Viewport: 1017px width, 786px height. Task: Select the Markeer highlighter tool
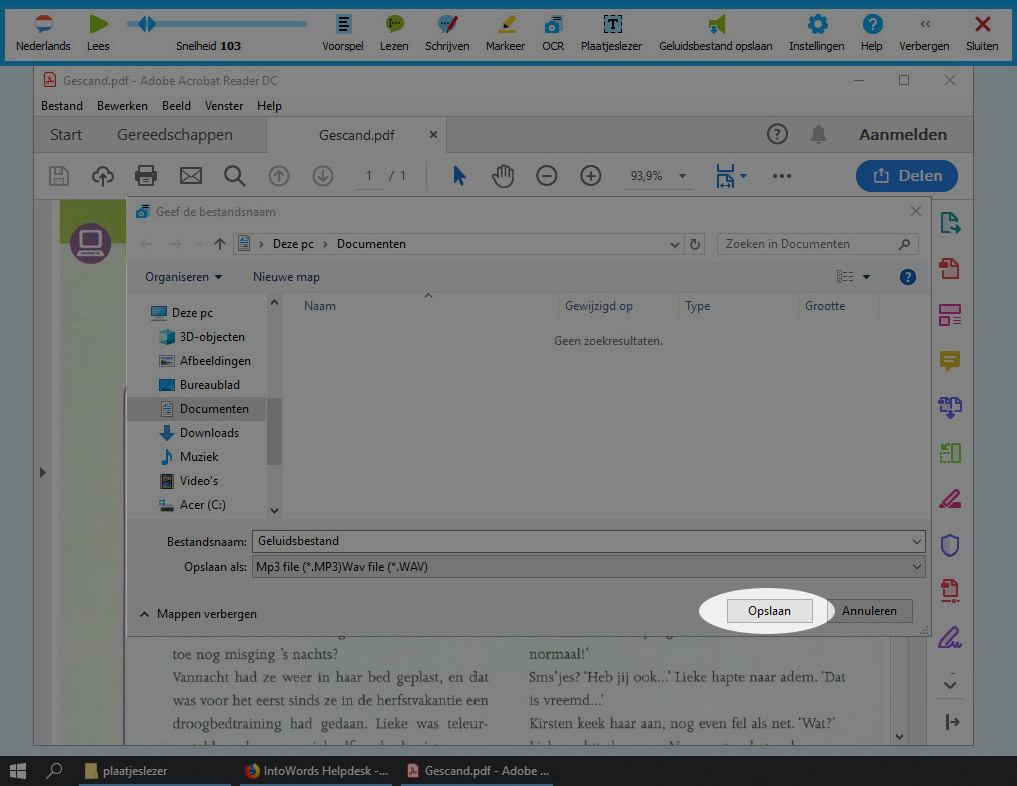pyautogui.click(x=505, y=24)
